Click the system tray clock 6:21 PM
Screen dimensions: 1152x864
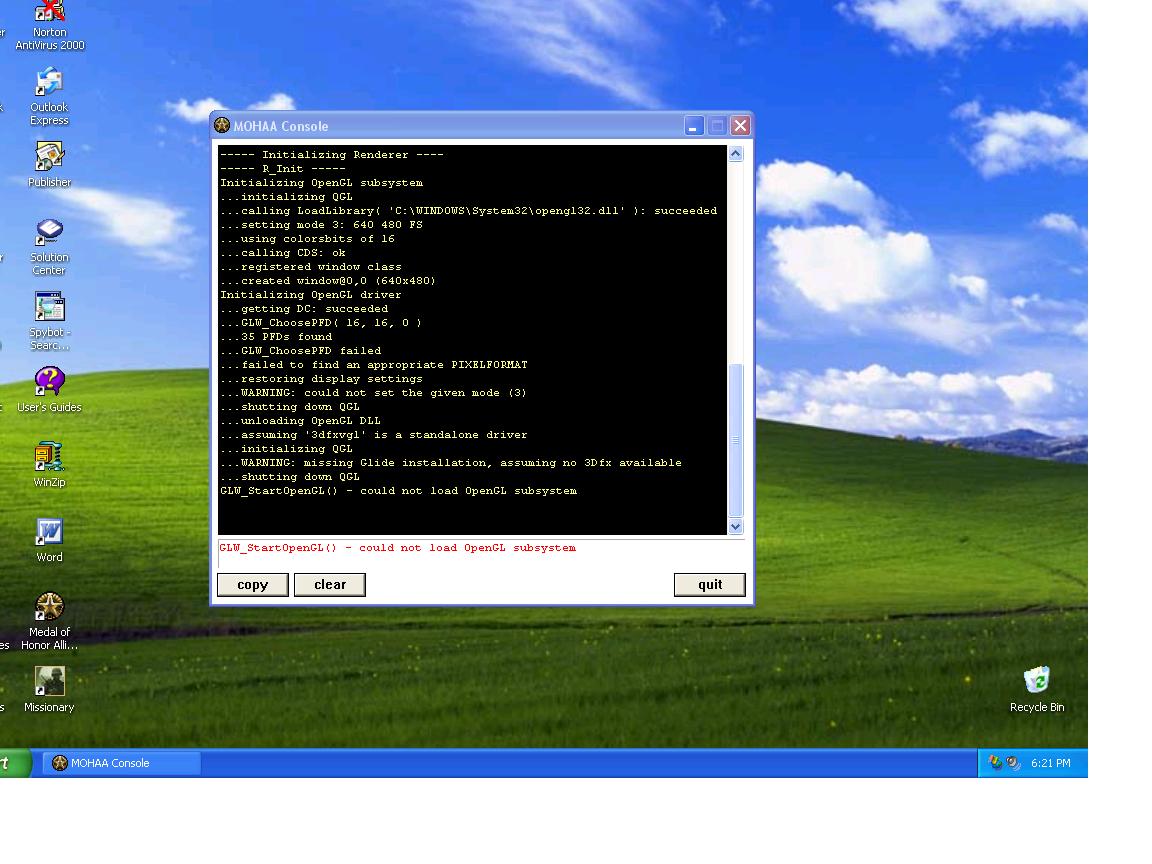click(1051, 763)
